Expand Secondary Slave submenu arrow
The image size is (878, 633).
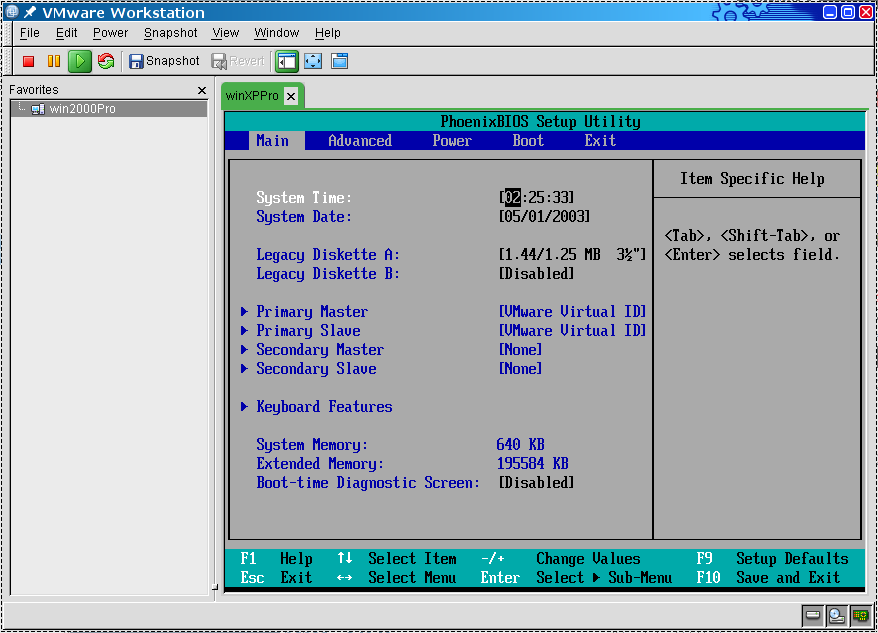(x=244, y=369)
